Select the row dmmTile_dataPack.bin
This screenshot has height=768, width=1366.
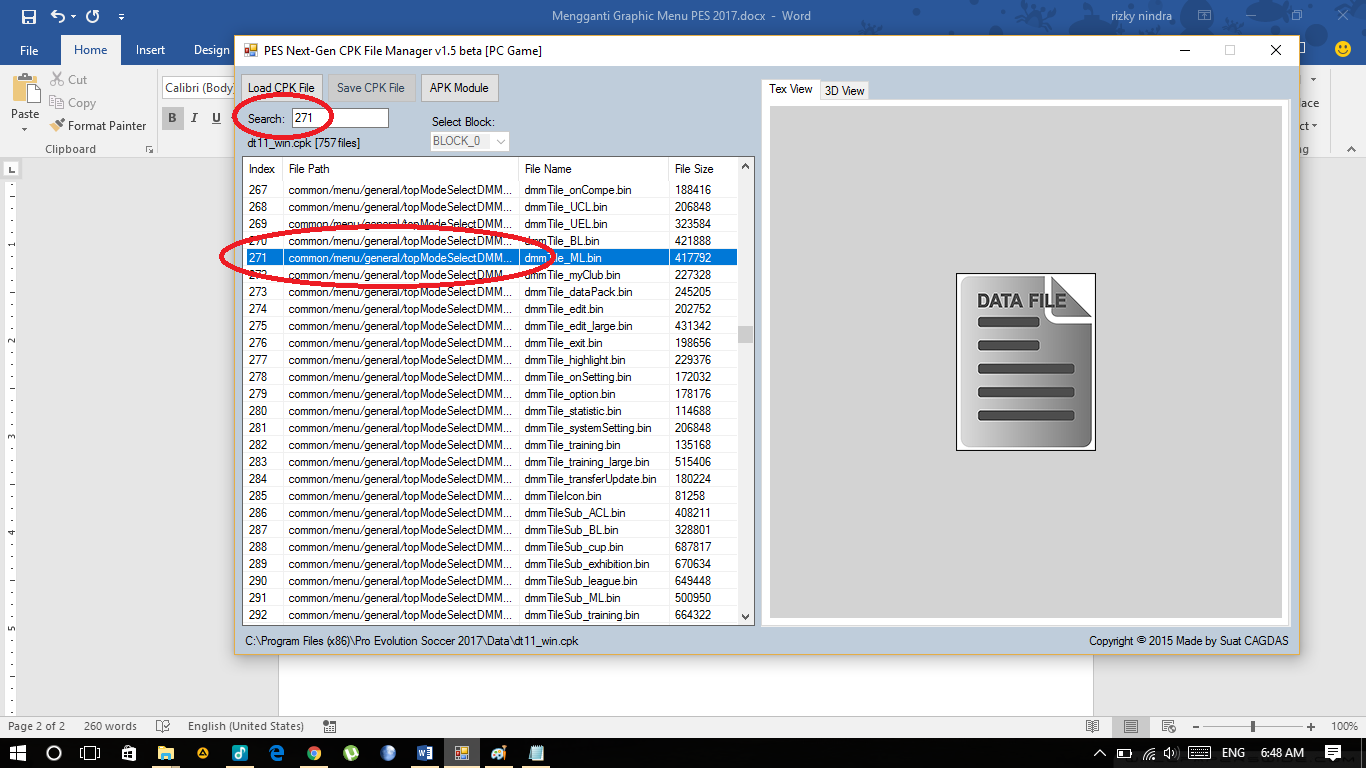[491, 292]
